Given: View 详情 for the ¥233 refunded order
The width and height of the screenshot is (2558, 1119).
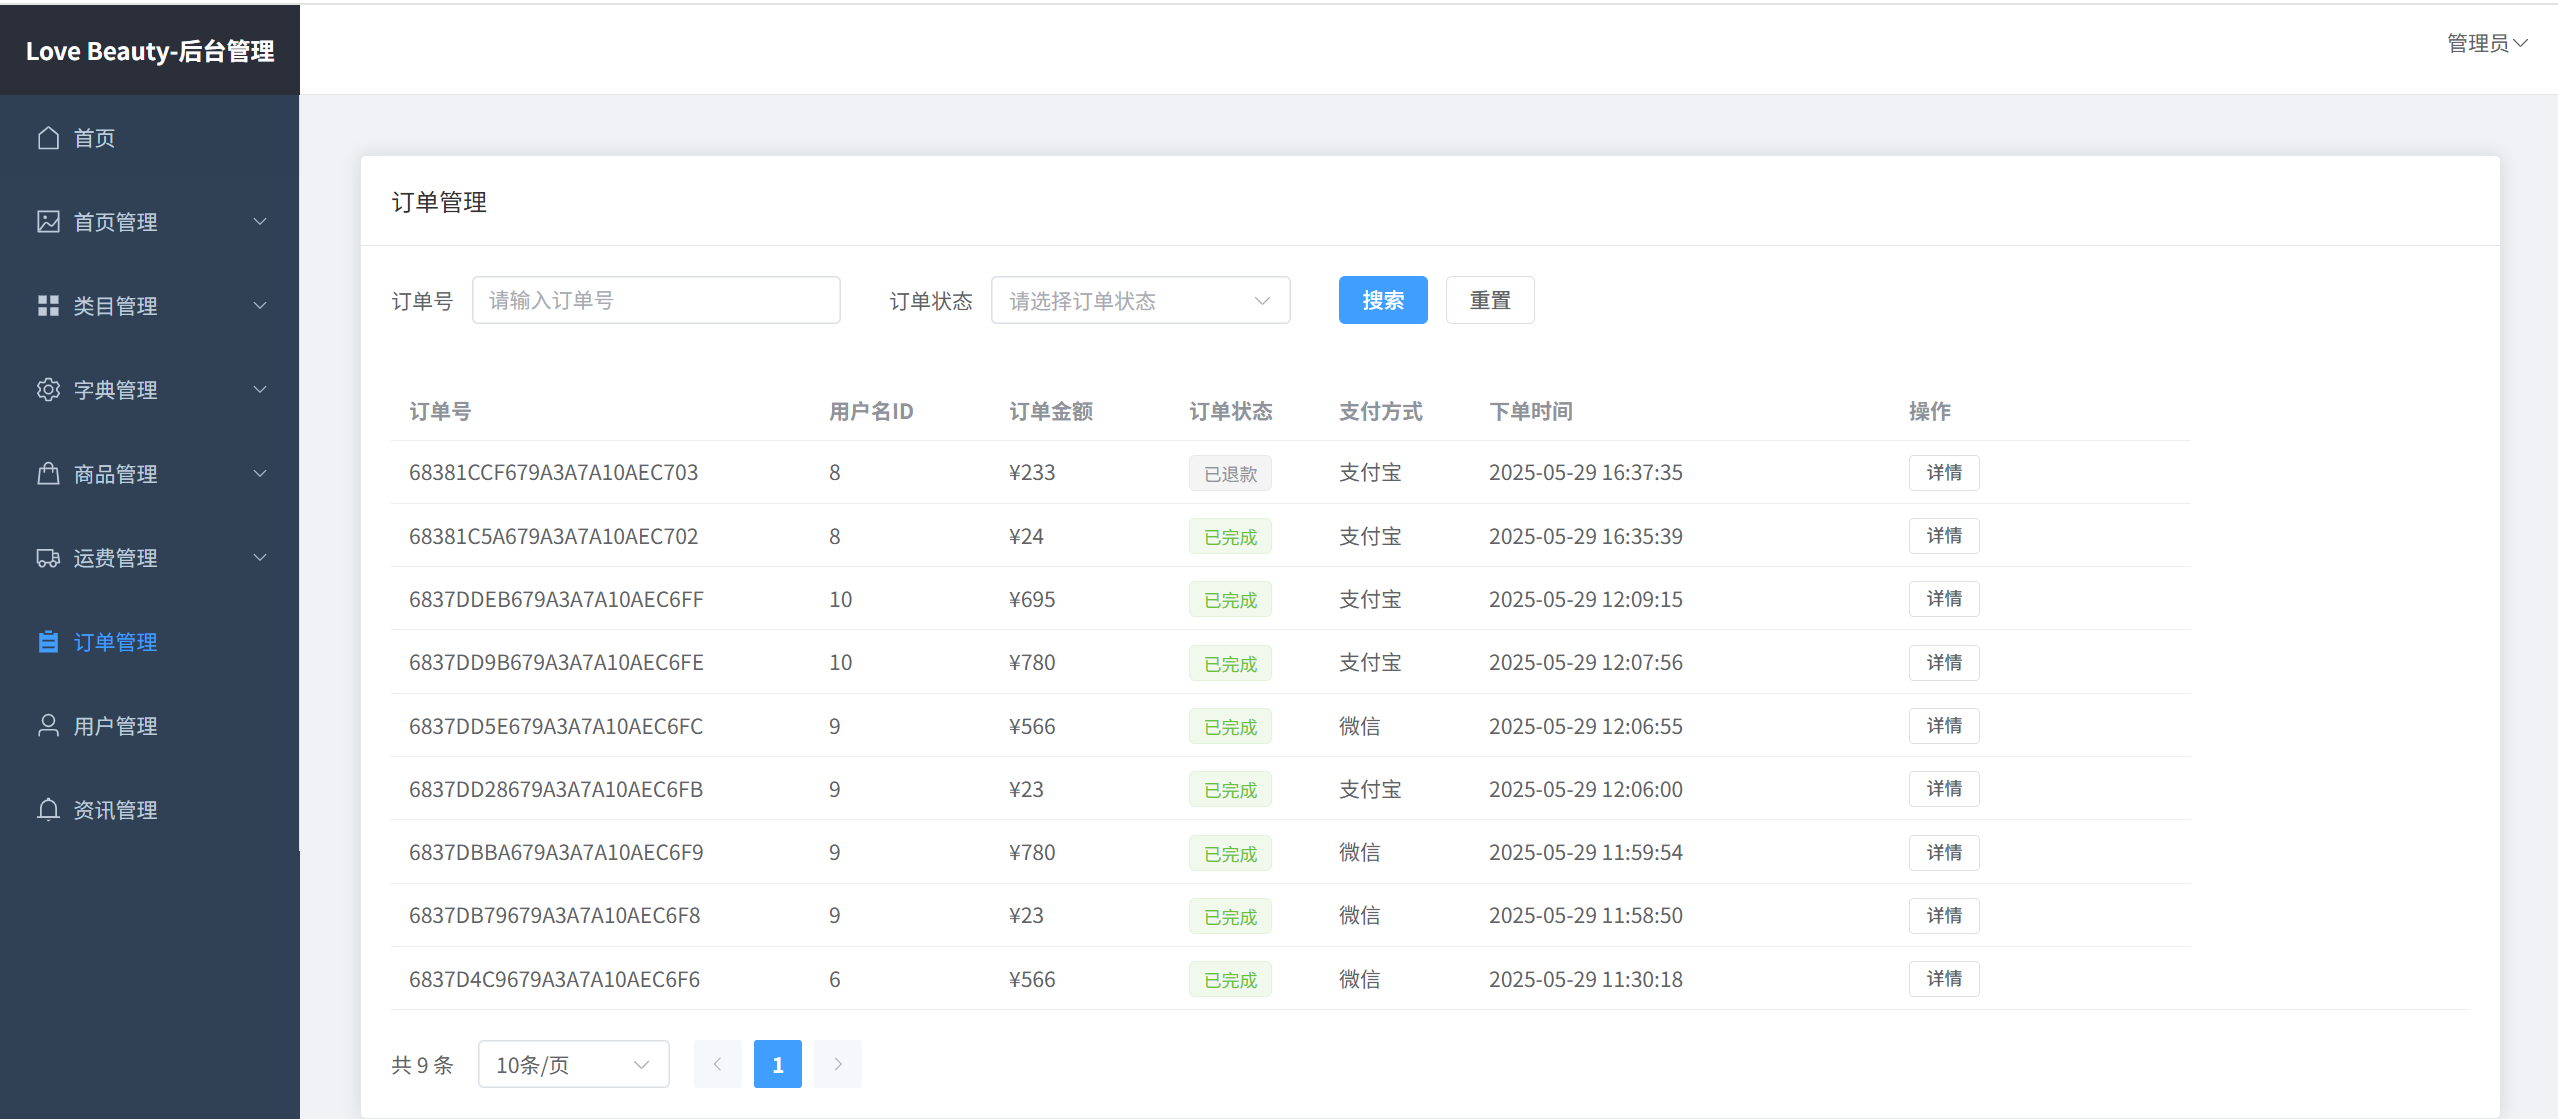Looking at the screenshot, I should pos(1943,473).
